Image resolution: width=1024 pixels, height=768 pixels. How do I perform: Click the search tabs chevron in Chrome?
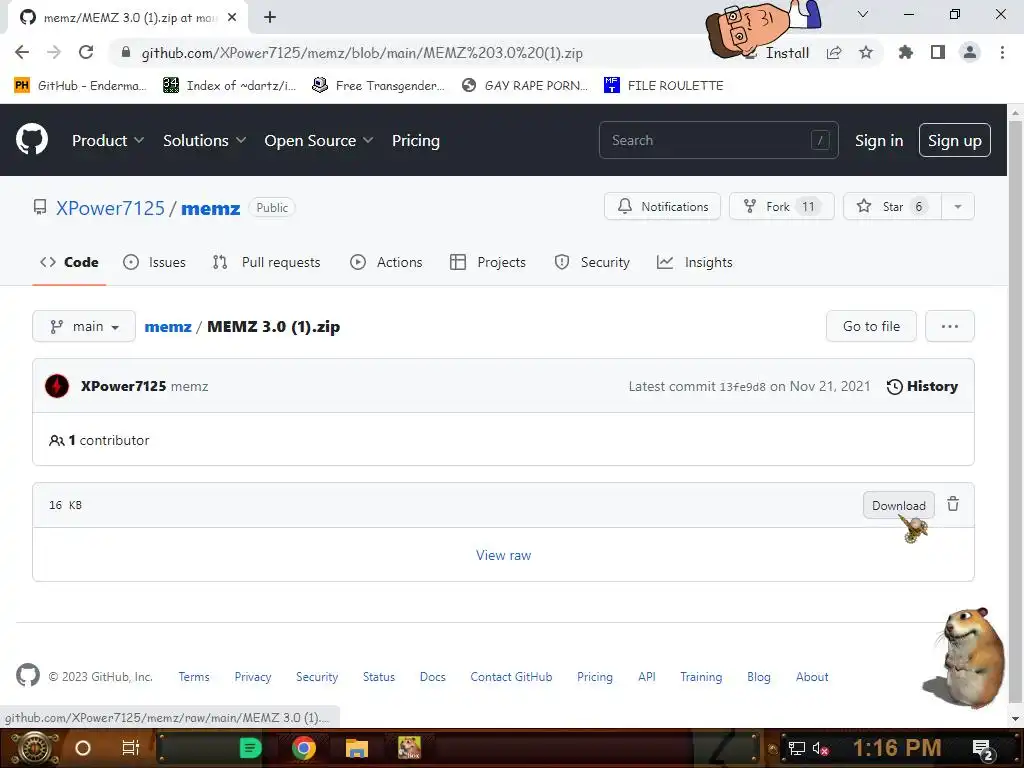pyautogui.click(x=863, y=14)
